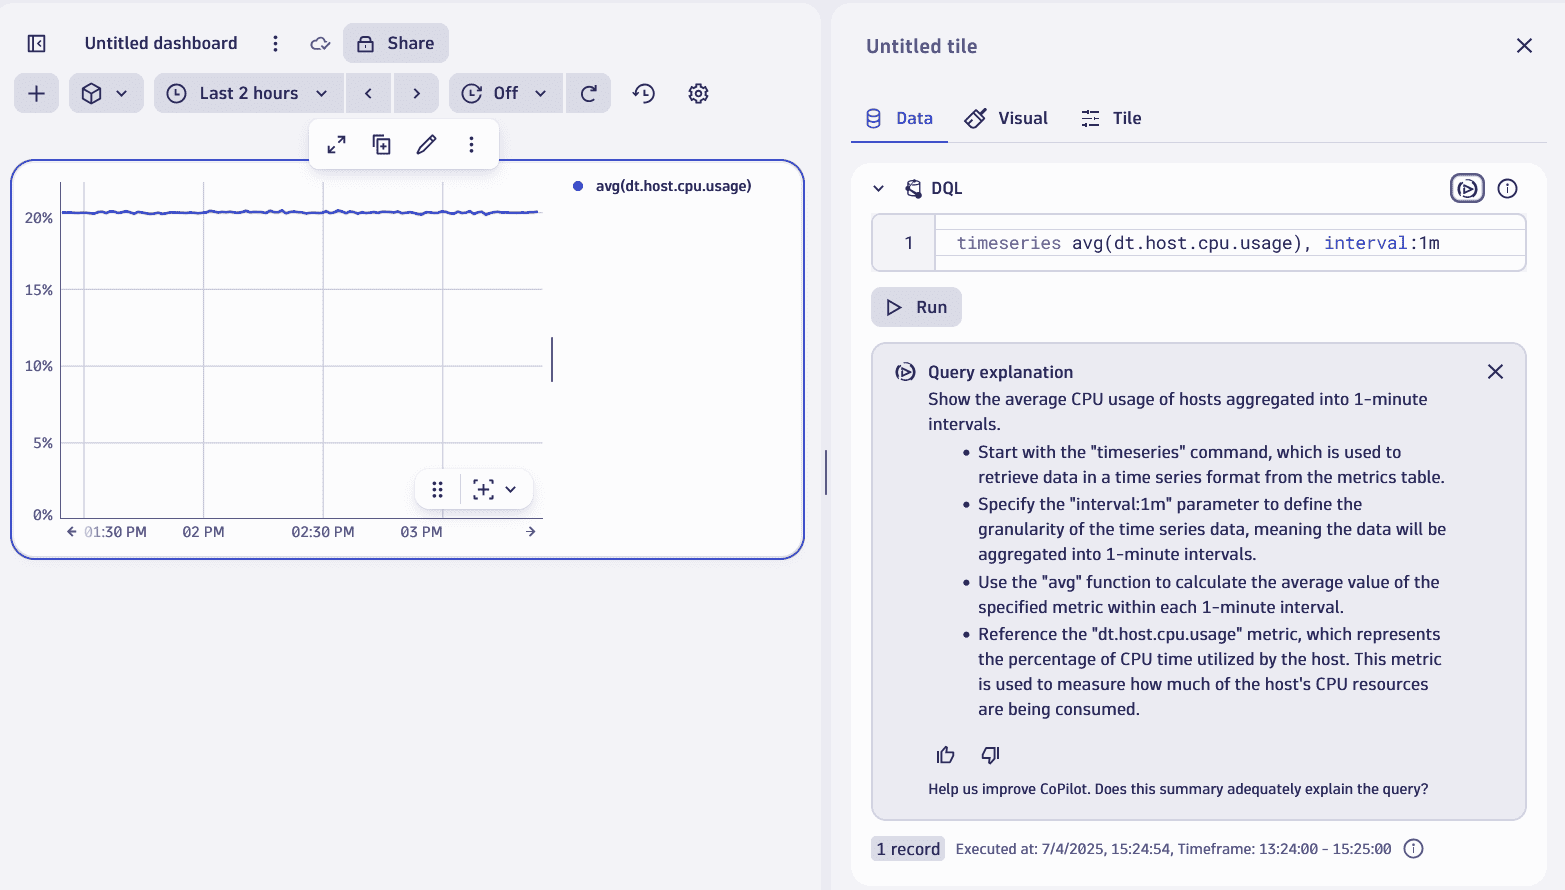Expand the tile to fullscreen
This screenshot has height=890, width=1565.
337,145
